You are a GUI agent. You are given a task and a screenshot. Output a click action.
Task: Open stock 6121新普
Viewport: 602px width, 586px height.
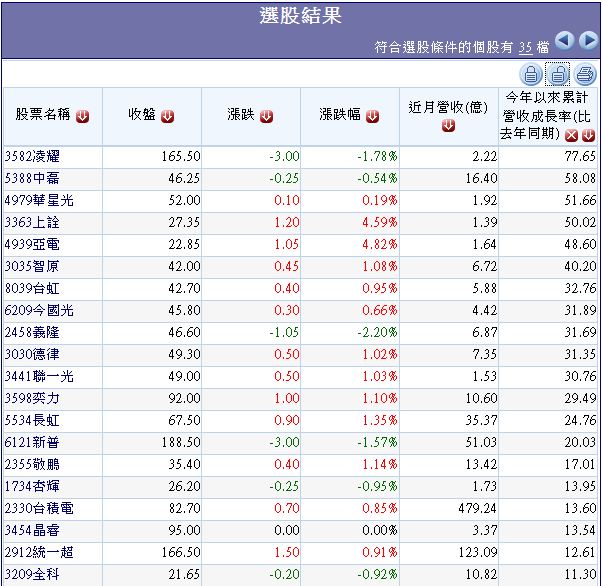click(x=32, y=442)
